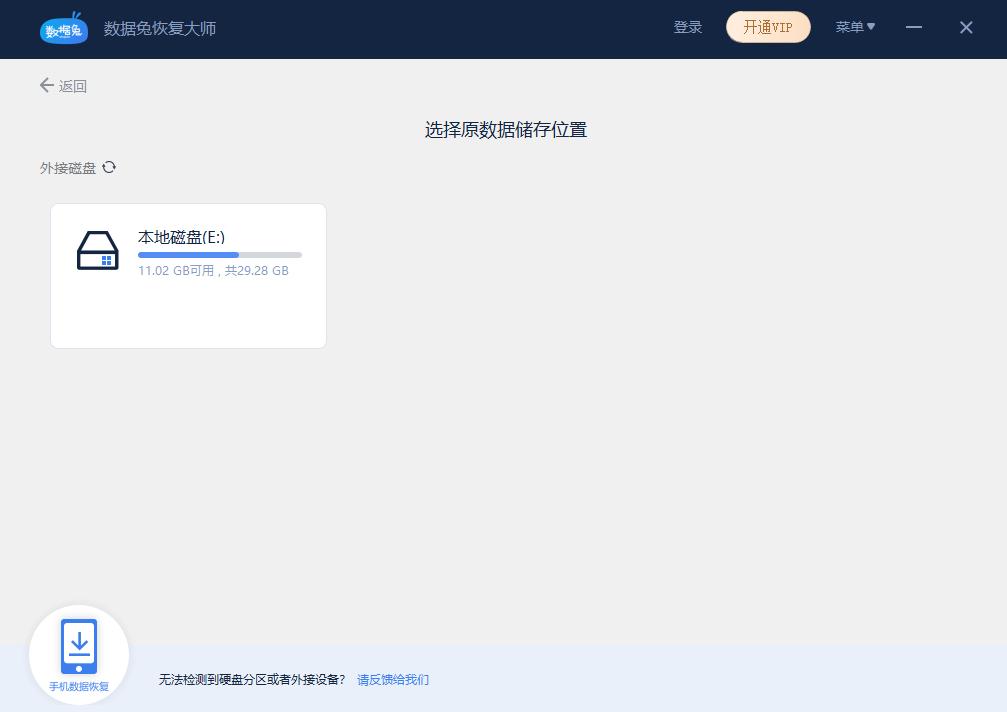1007x712 pixels.
Task: Open the 请反馈给我们 feedback link
Action: (x=392, y=679)
